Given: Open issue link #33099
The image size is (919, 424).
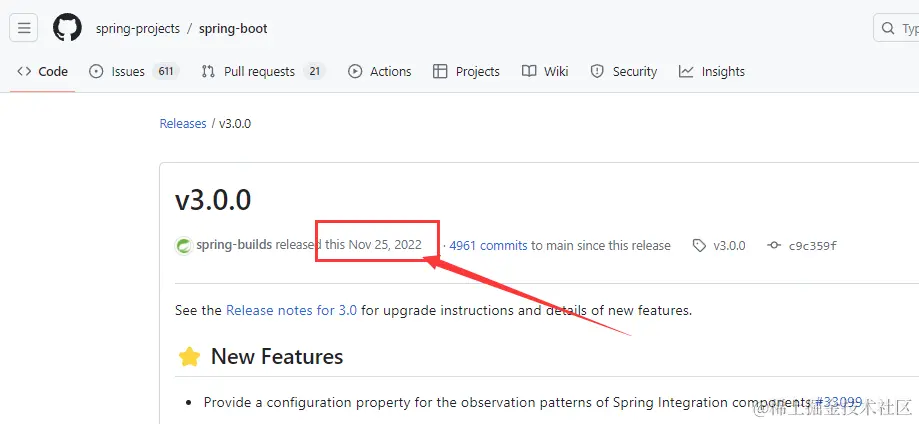Looking at the screenshot, I should [838, 402].
